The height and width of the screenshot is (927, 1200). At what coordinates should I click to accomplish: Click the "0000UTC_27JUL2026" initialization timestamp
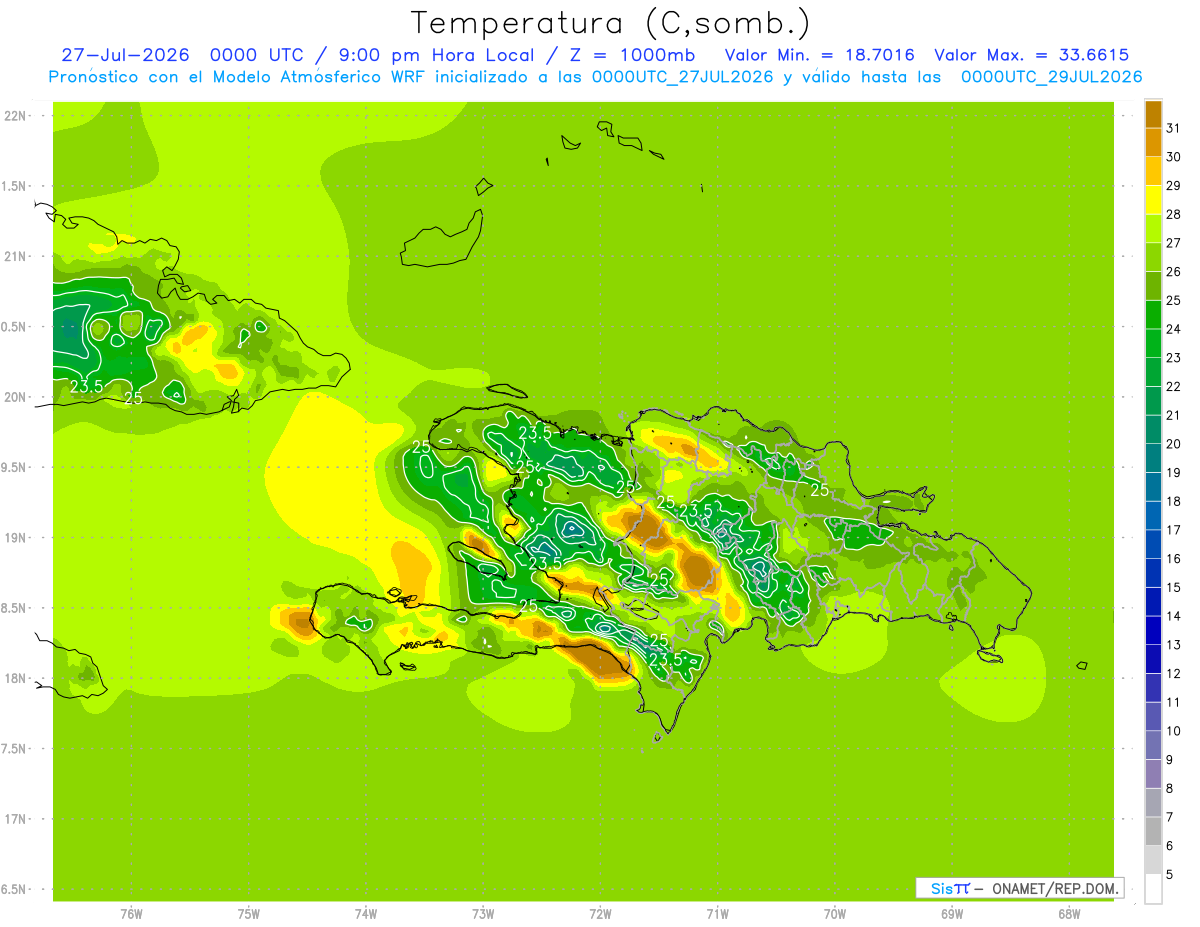tap(682, 77)
